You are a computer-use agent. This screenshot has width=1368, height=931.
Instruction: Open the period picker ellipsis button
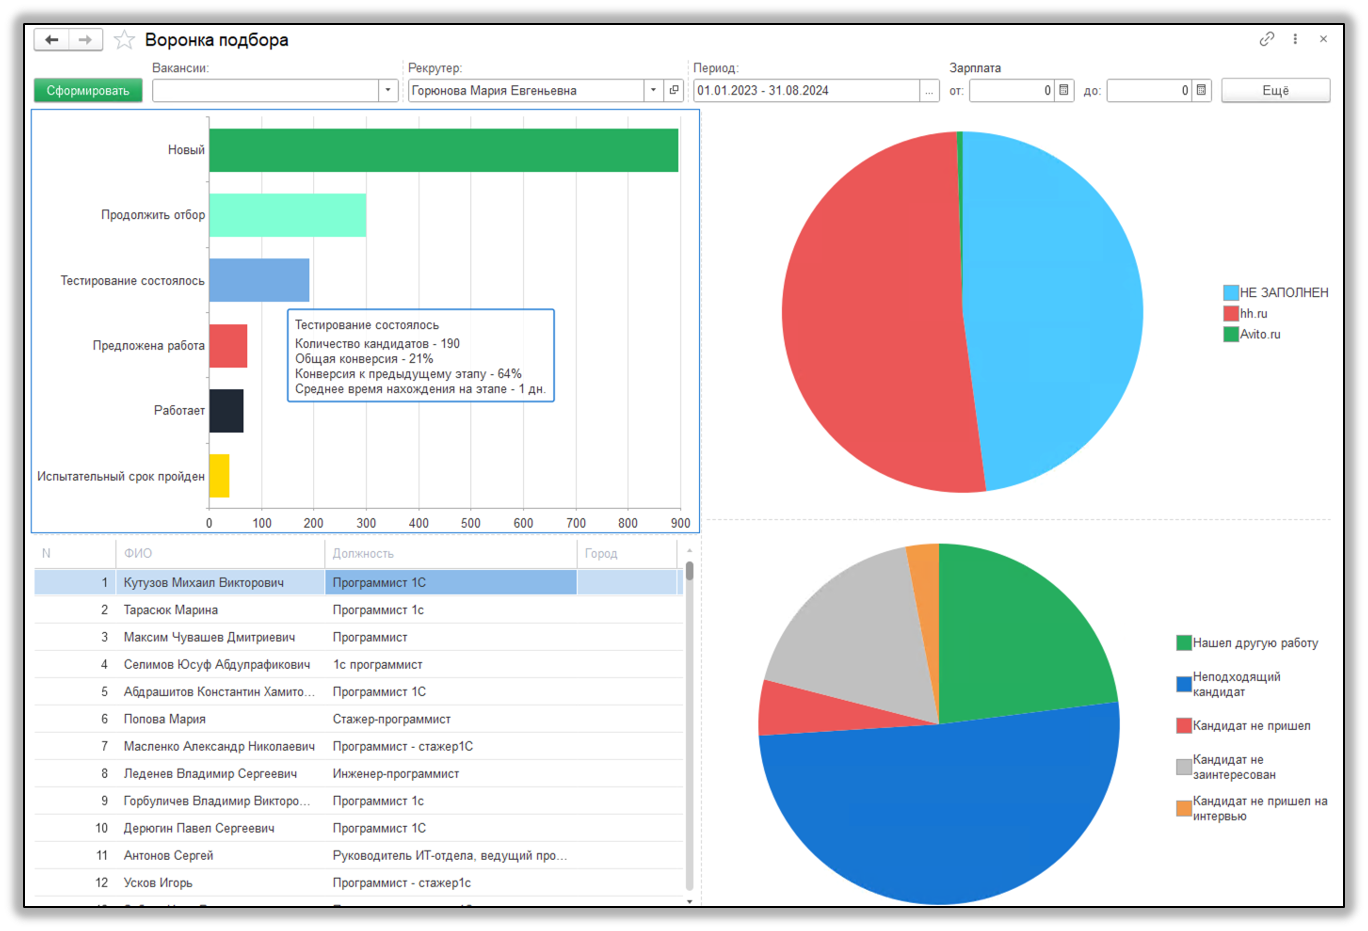click(x=930, y=91)
